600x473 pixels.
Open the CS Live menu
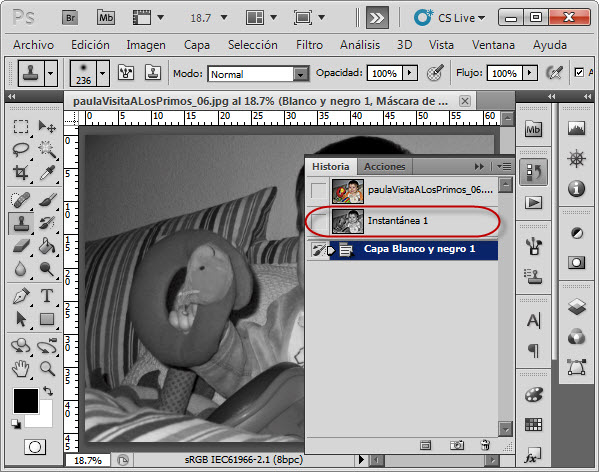point(450,18)
